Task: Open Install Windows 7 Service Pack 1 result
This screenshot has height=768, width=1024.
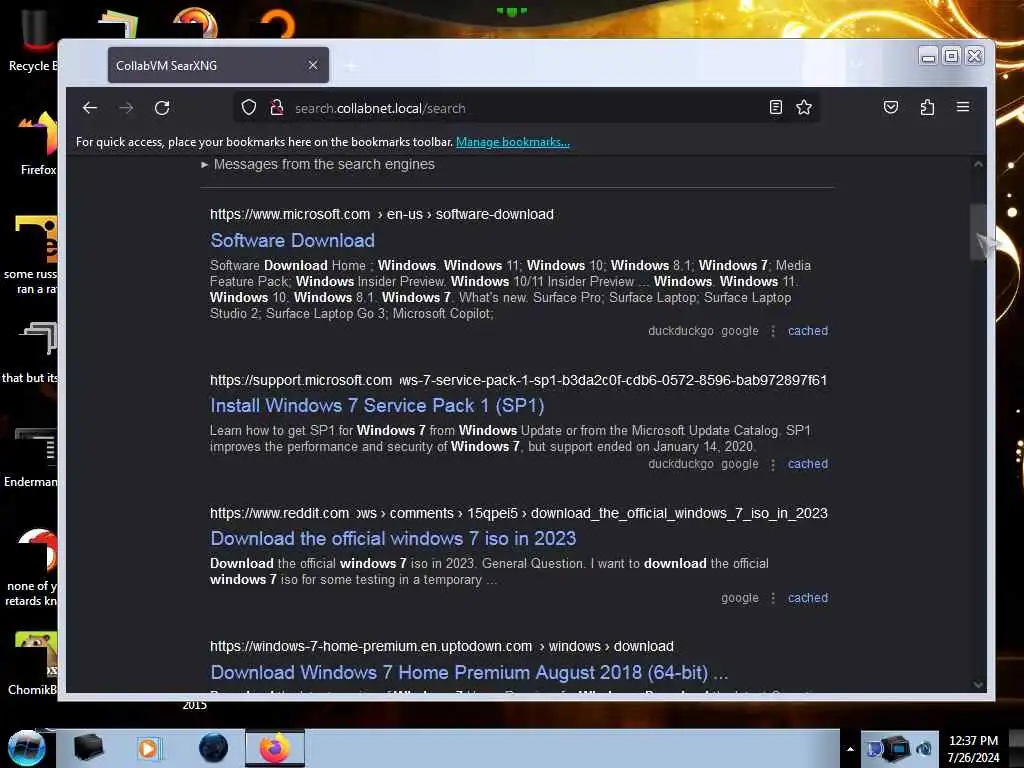Action: click(x=377, y=406)
